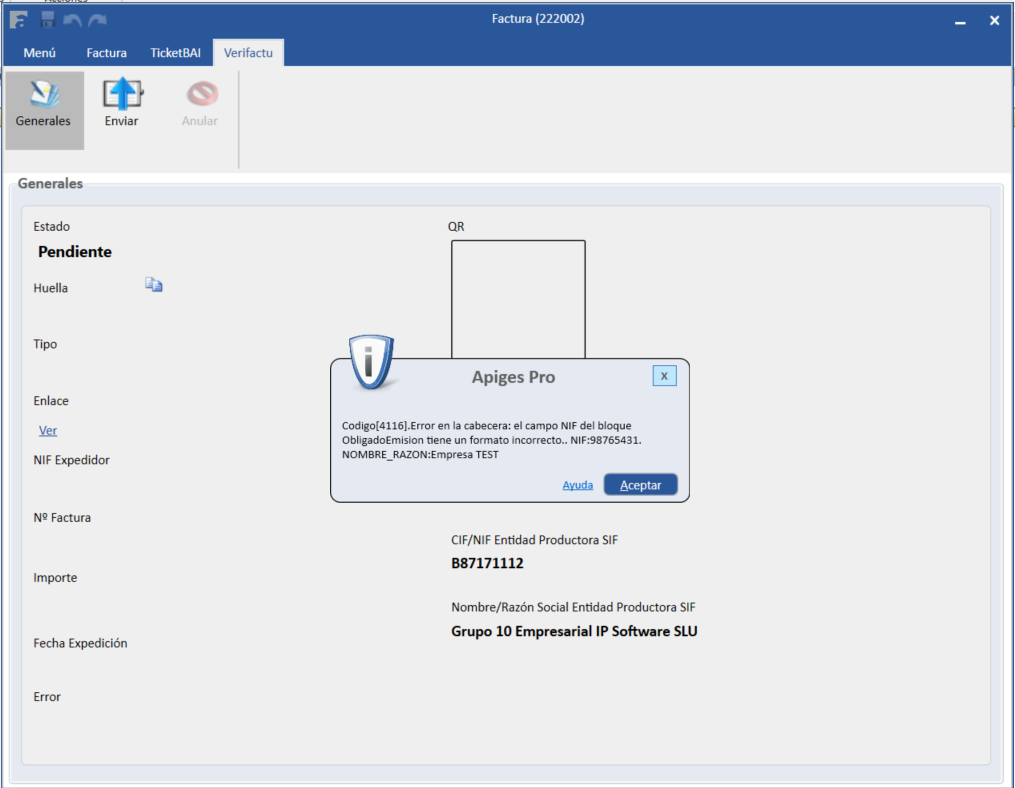The width and height of the screenshot is (1015, 788).
Task: Click CIF/NIF Entidad Productora SIF label
Action: 535,540
